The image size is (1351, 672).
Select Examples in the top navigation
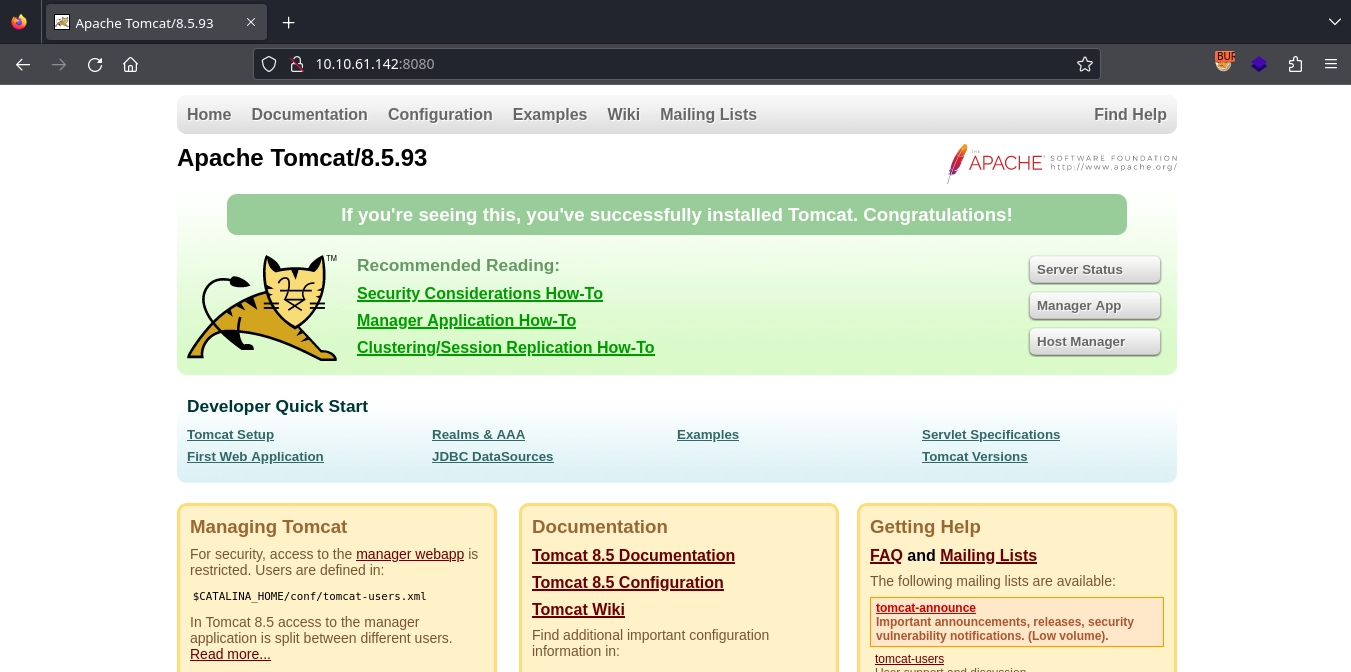point(549,114)
